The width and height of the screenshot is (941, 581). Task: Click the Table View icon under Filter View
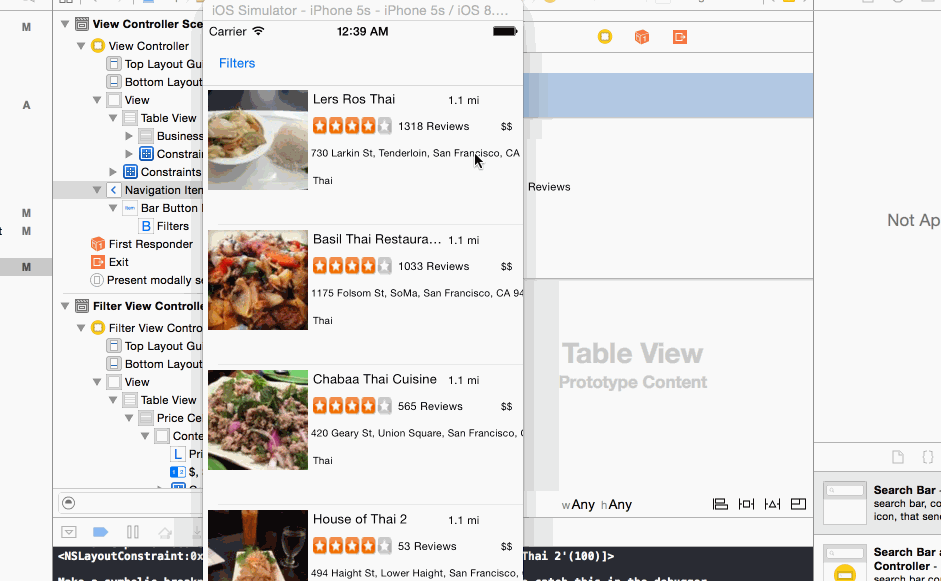click(x=130, y=400)
